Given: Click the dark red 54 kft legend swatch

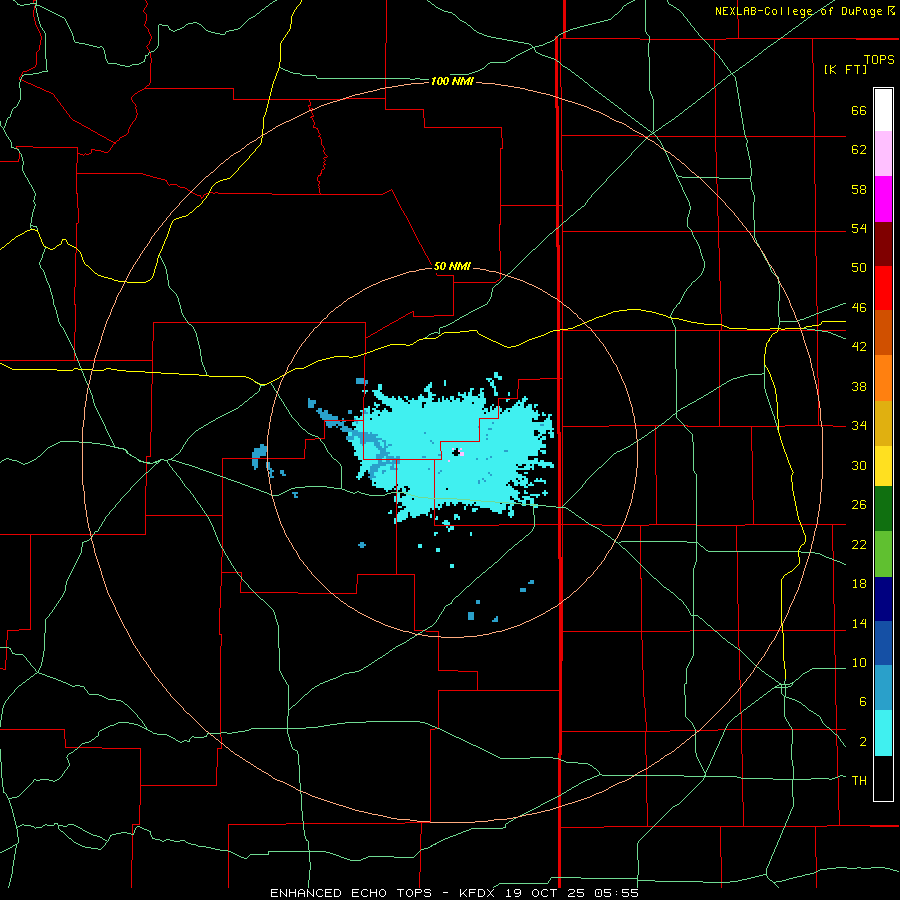Looking at the screenshot, I should coord(883,244).
